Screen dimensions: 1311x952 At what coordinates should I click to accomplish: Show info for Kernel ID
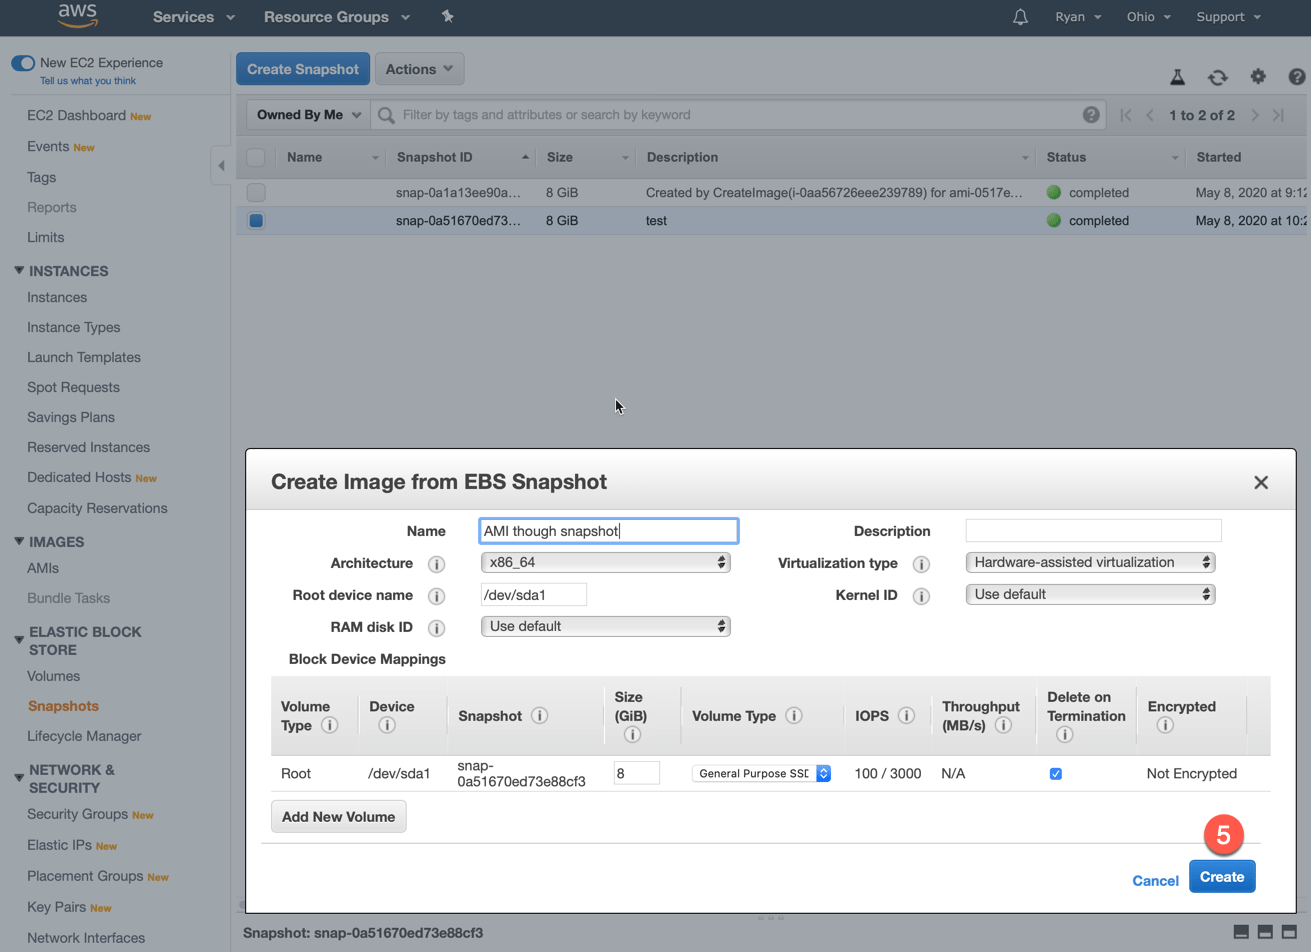coord(921,596)
